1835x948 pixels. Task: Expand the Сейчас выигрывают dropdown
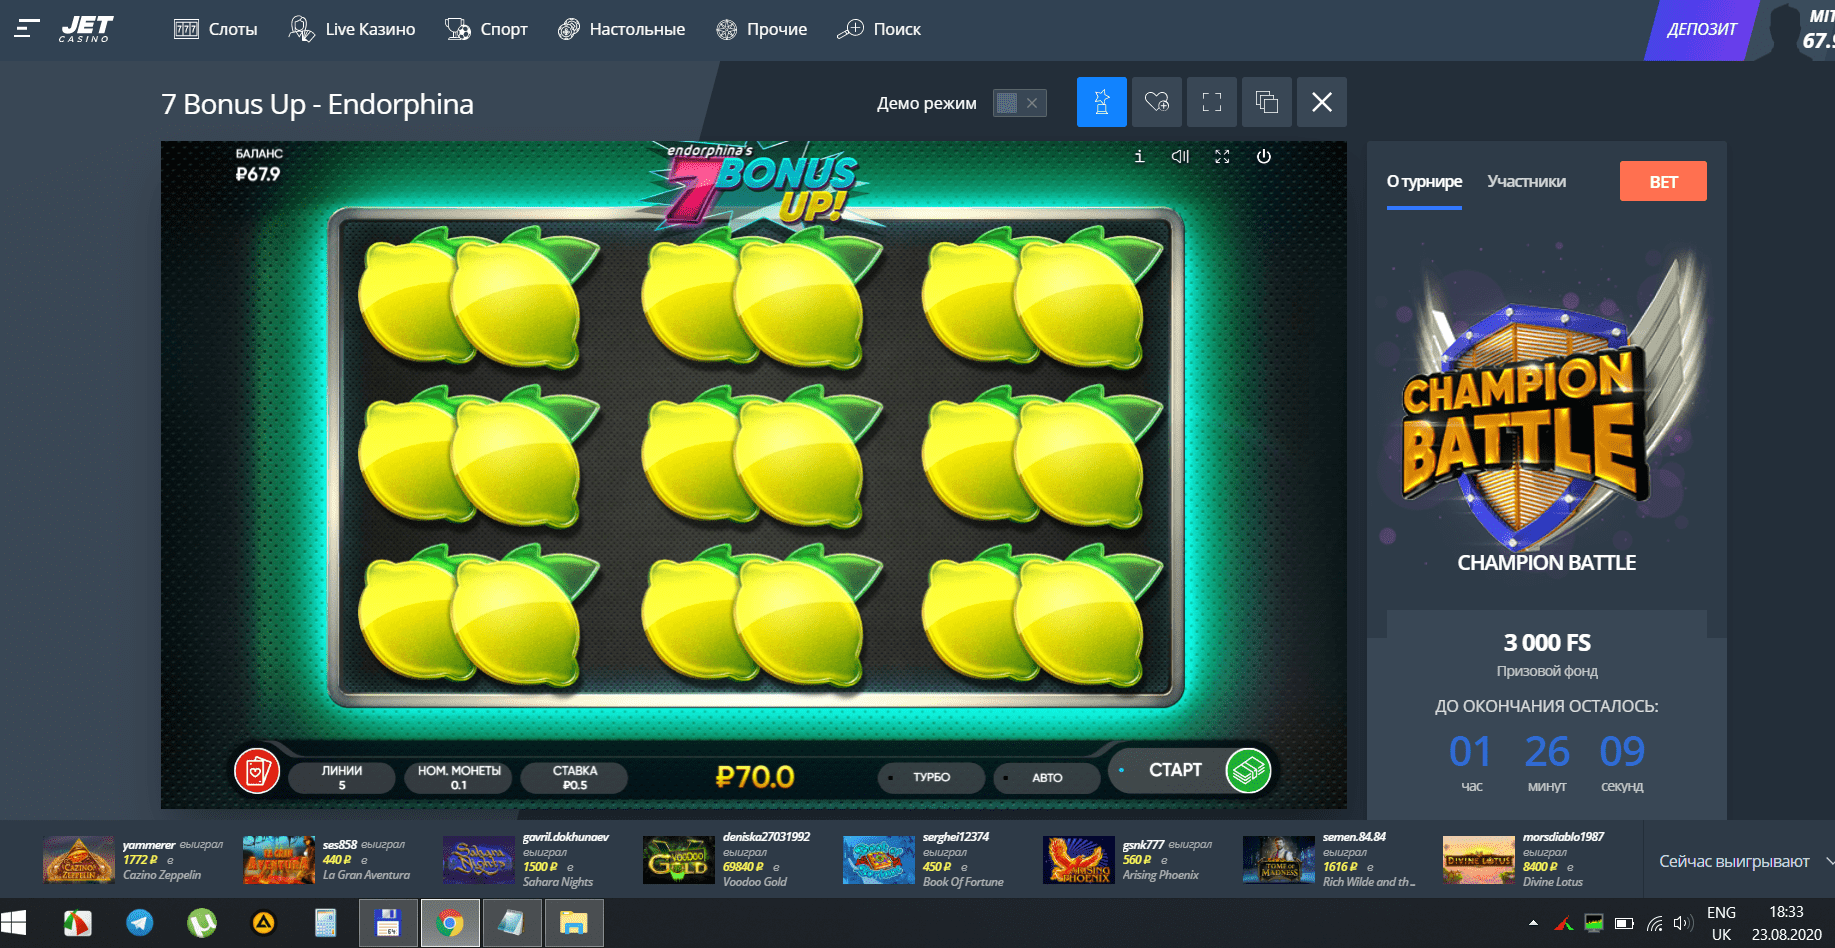click(1745, 861)
